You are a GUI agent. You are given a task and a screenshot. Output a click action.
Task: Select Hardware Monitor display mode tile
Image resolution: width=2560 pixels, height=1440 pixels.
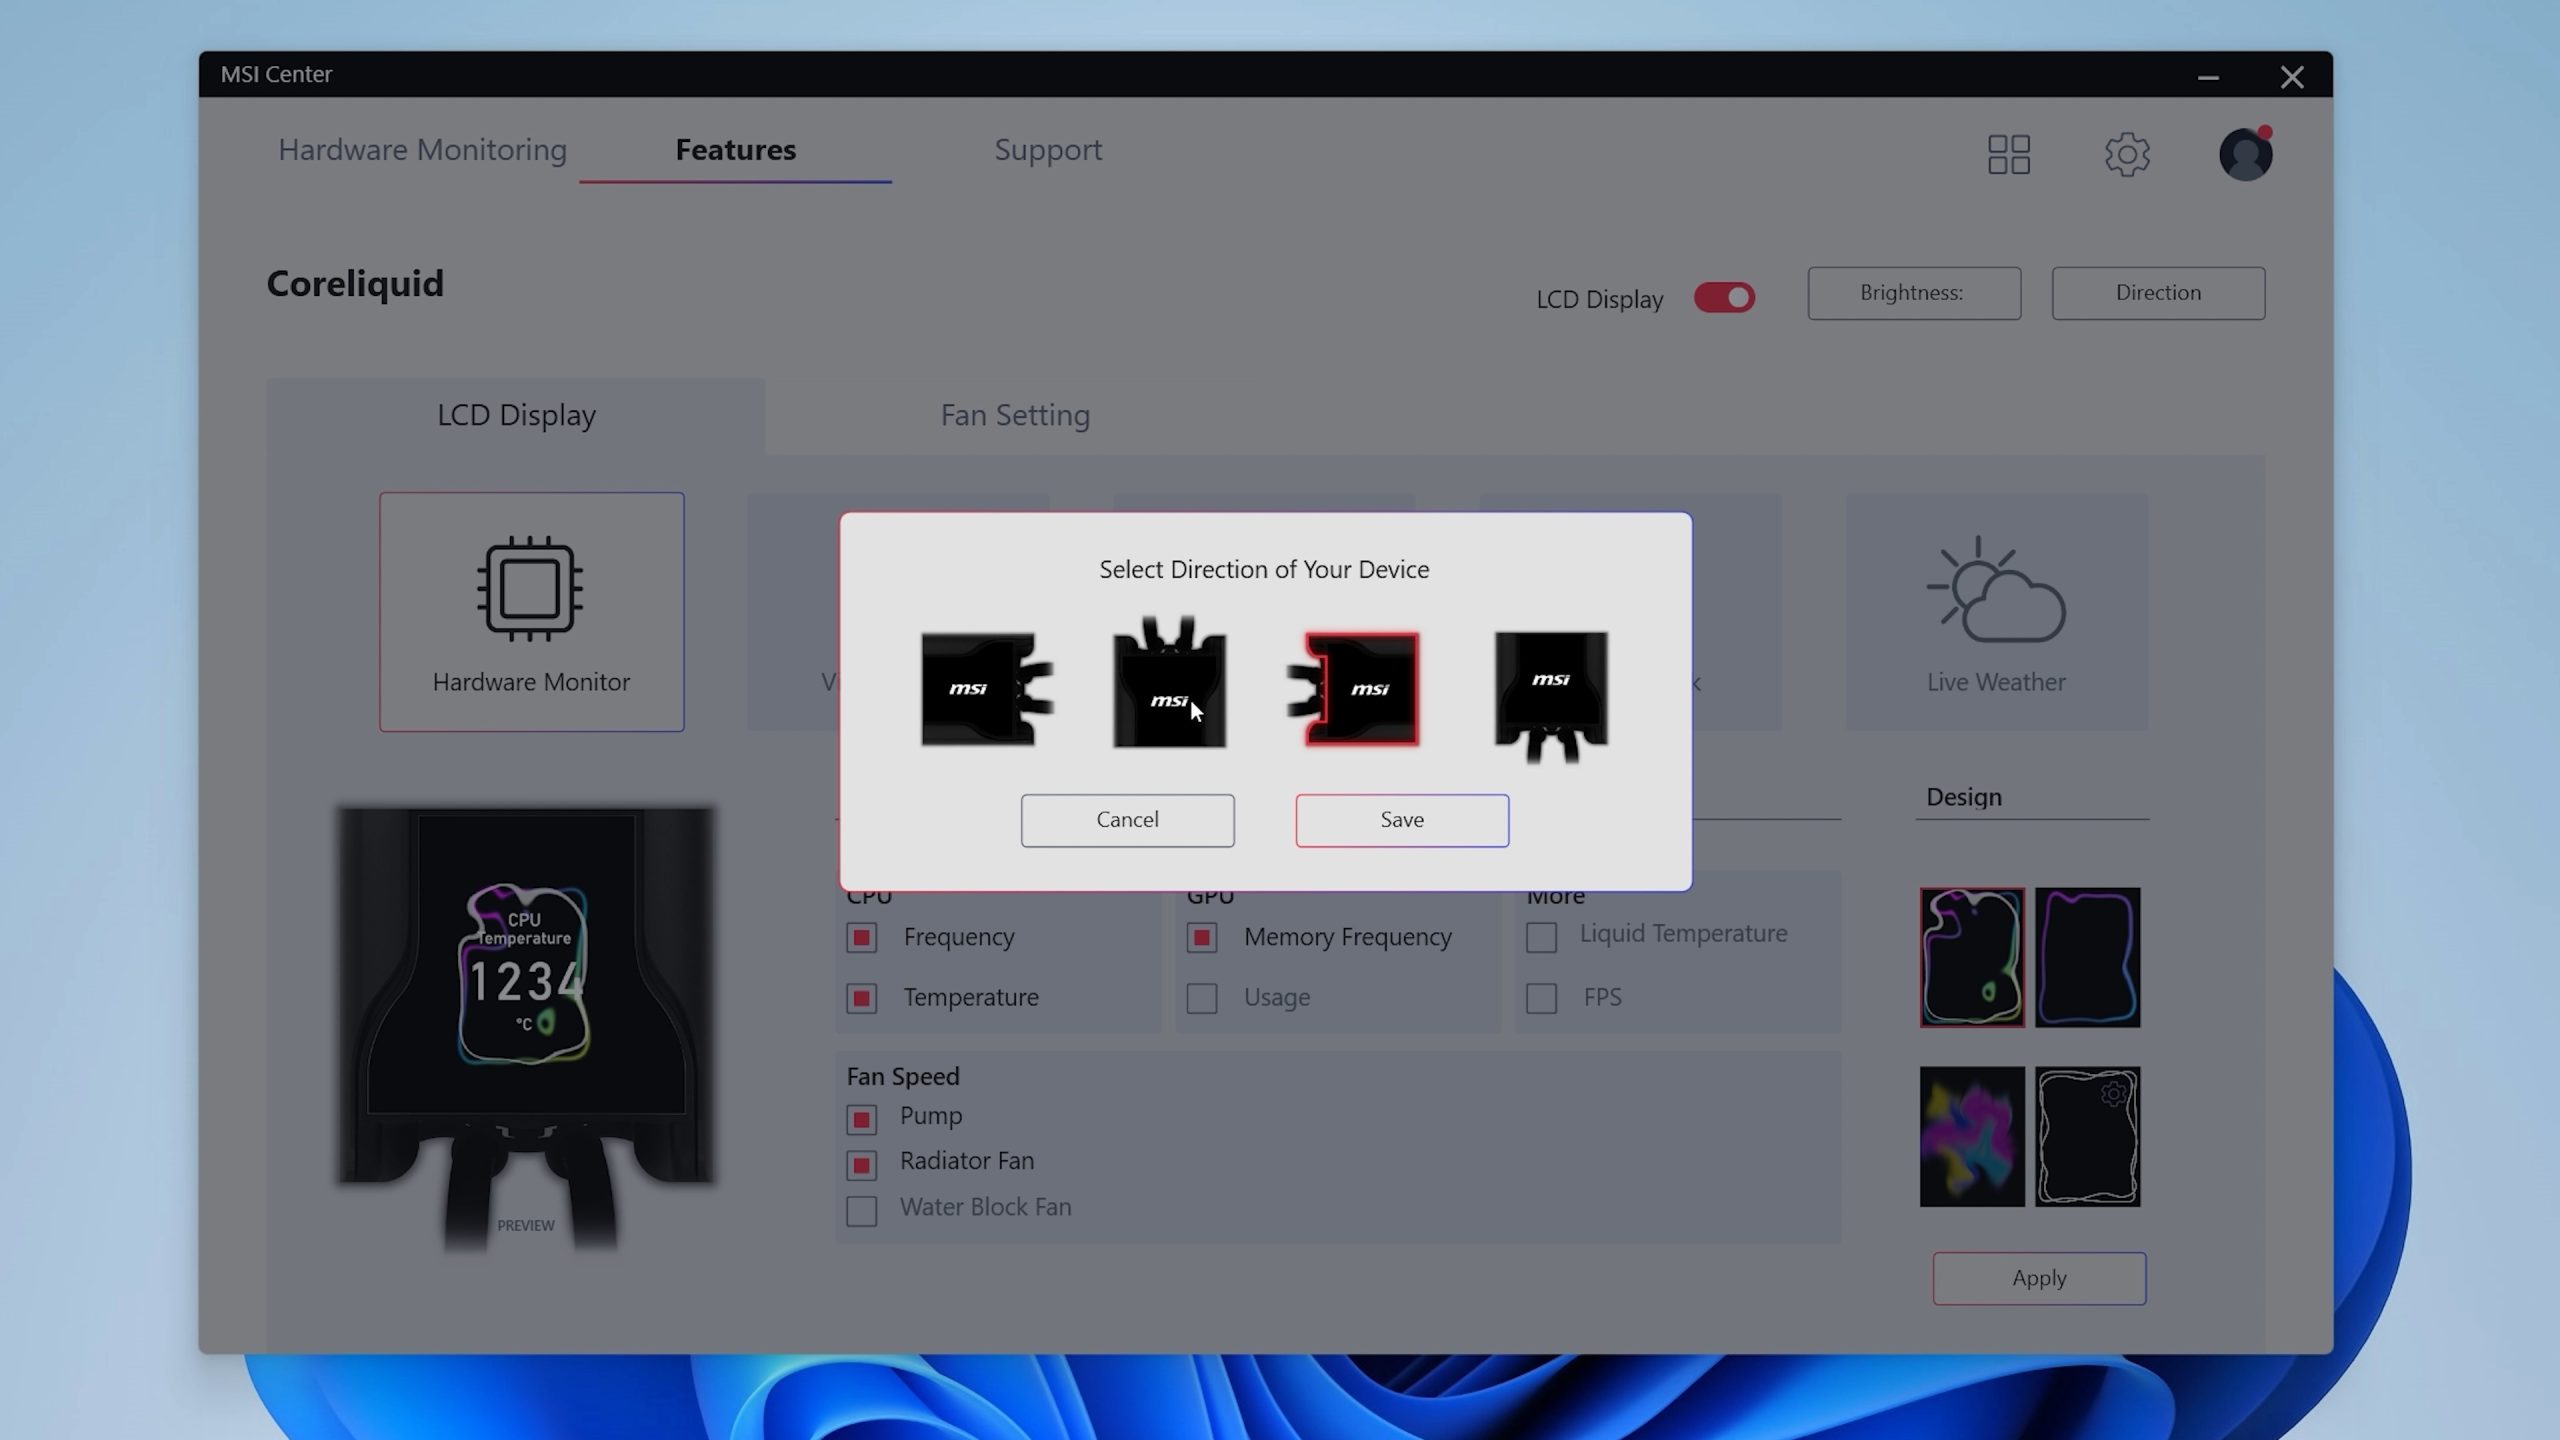pos(531,611)
